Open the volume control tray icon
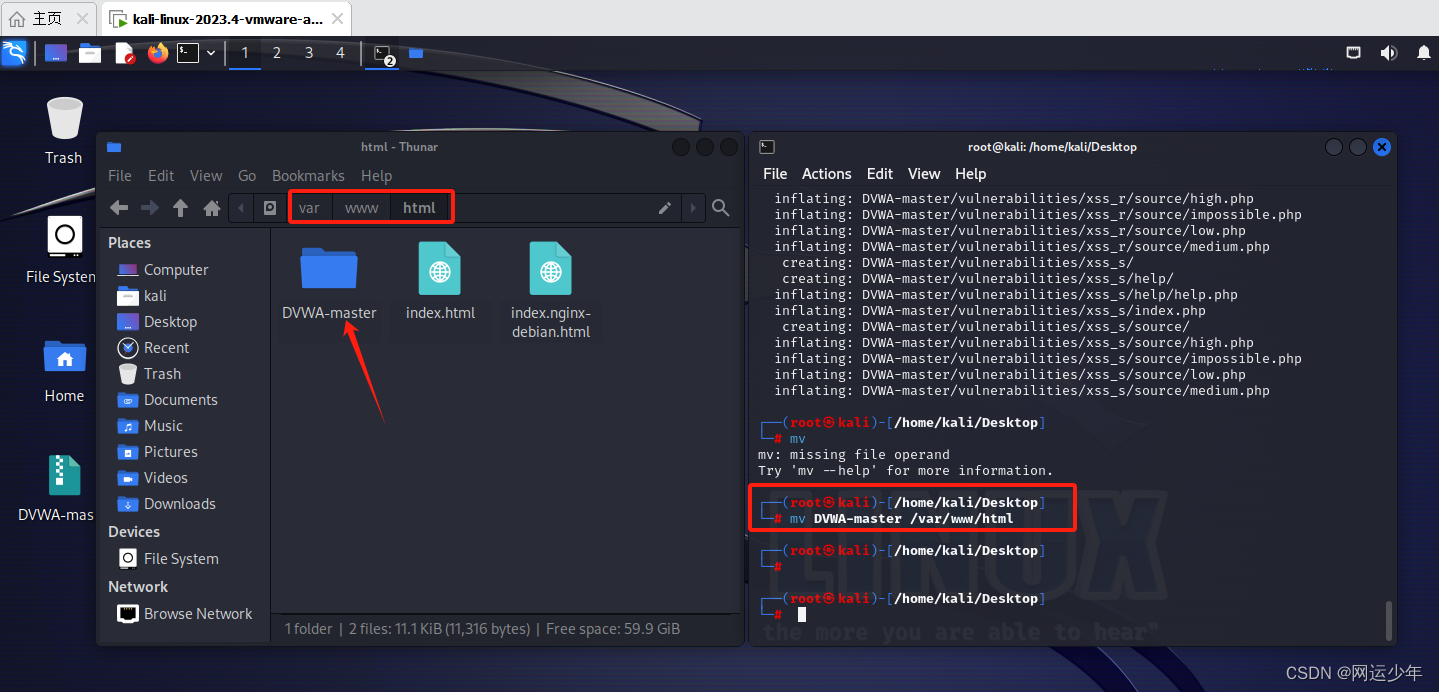The width and height of the screenshot is (1439, 692). [x=1388, y=53]
